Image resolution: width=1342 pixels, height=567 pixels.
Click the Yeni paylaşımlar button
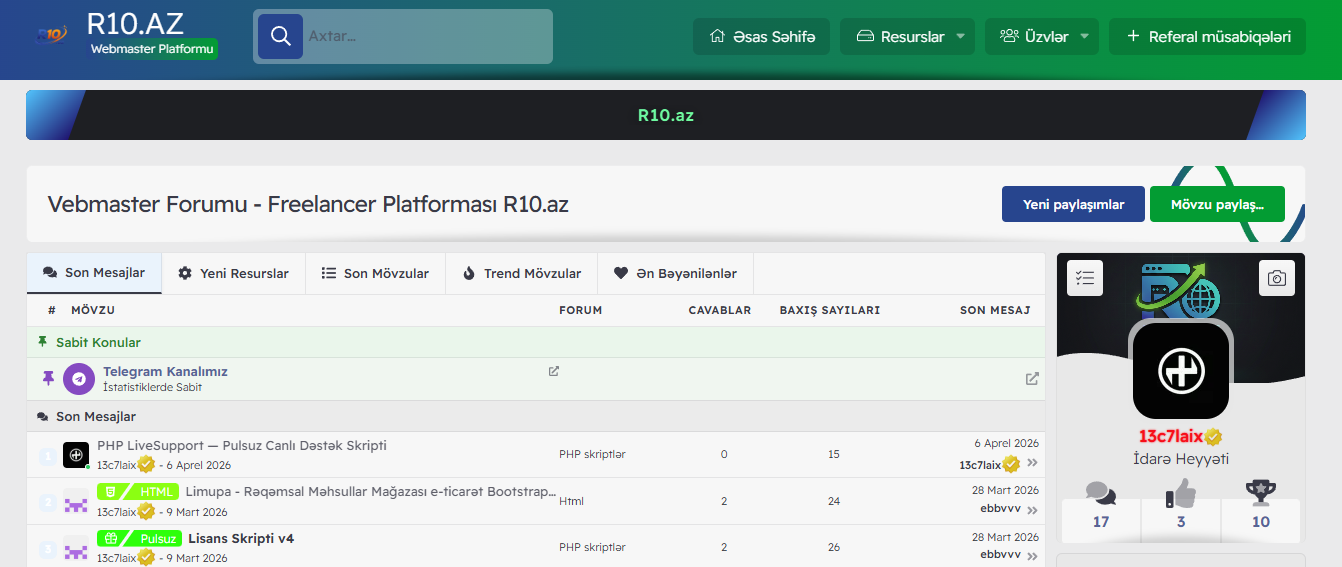click(x=1073, y=204)
